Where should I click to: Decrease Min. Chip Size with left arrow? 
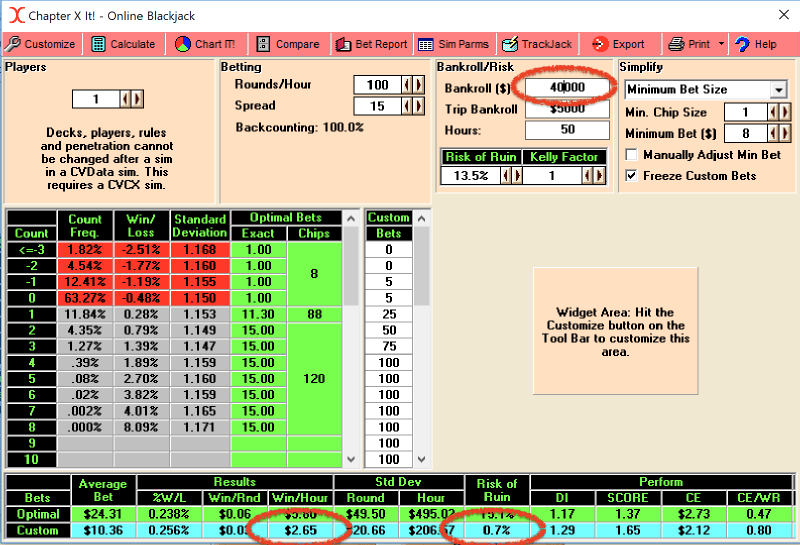[773, 112]
